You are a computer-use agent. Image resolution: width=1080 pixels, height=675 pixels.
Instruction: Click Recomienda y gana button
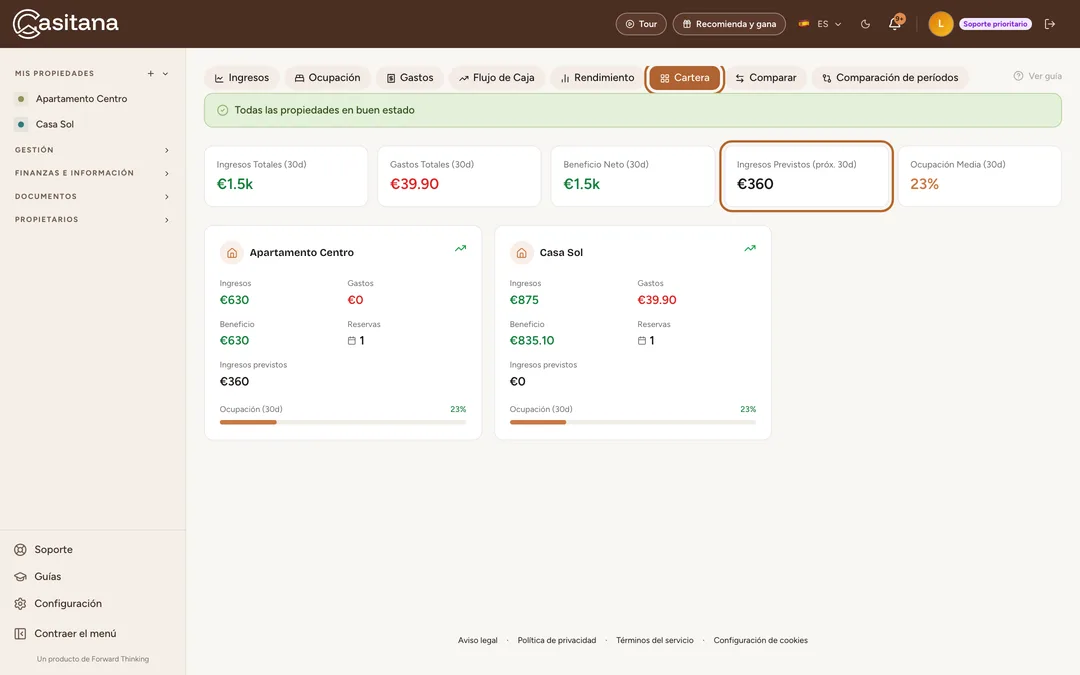point(729,24)
